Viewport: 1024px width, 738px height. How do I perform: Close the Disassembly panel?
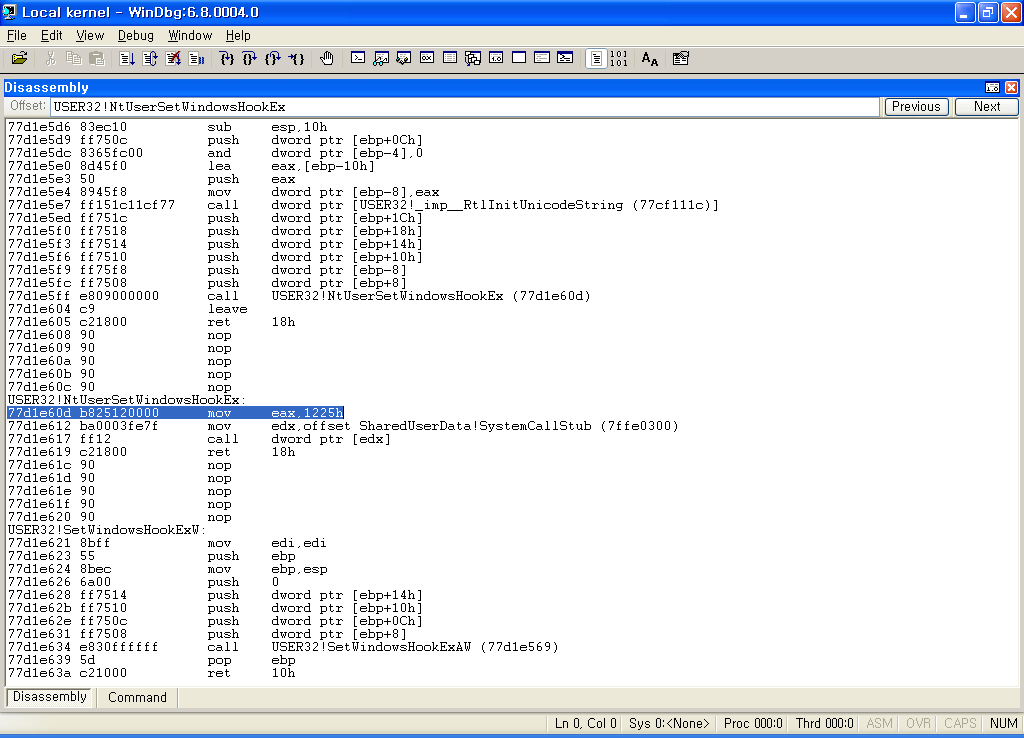click(x=1011, y=88)
